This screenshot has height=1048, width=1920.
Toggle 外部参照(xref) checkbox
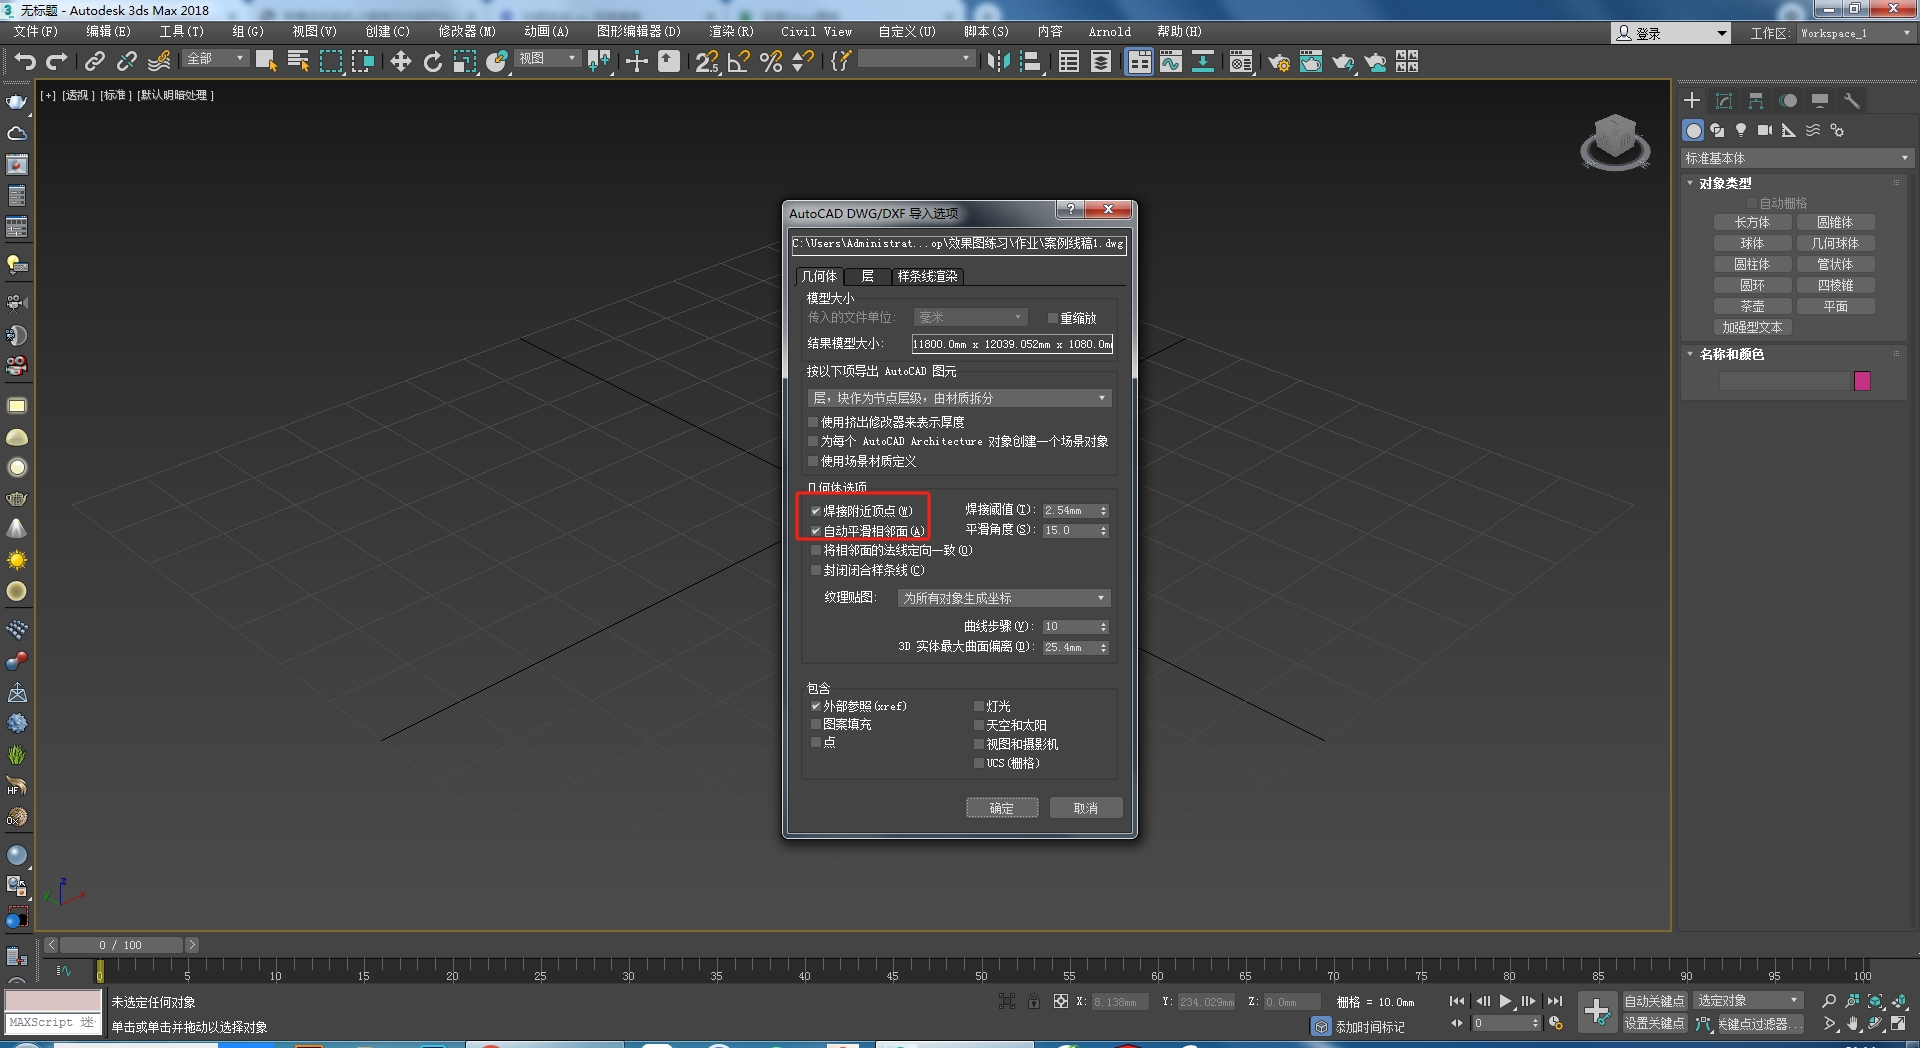coord(816,706)
